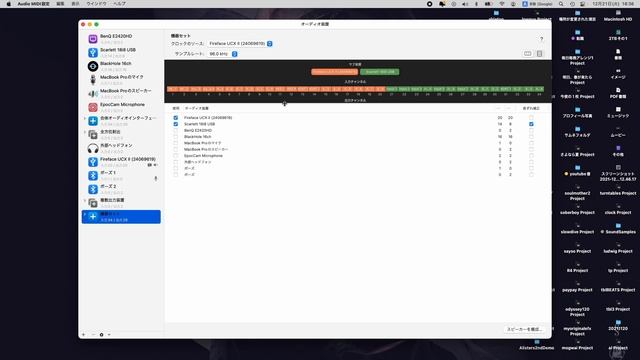The width and height of the screenshot is (640, 360).
Task: Check use for EpocCam Microphone in table
Action: (x=176, y=156)
